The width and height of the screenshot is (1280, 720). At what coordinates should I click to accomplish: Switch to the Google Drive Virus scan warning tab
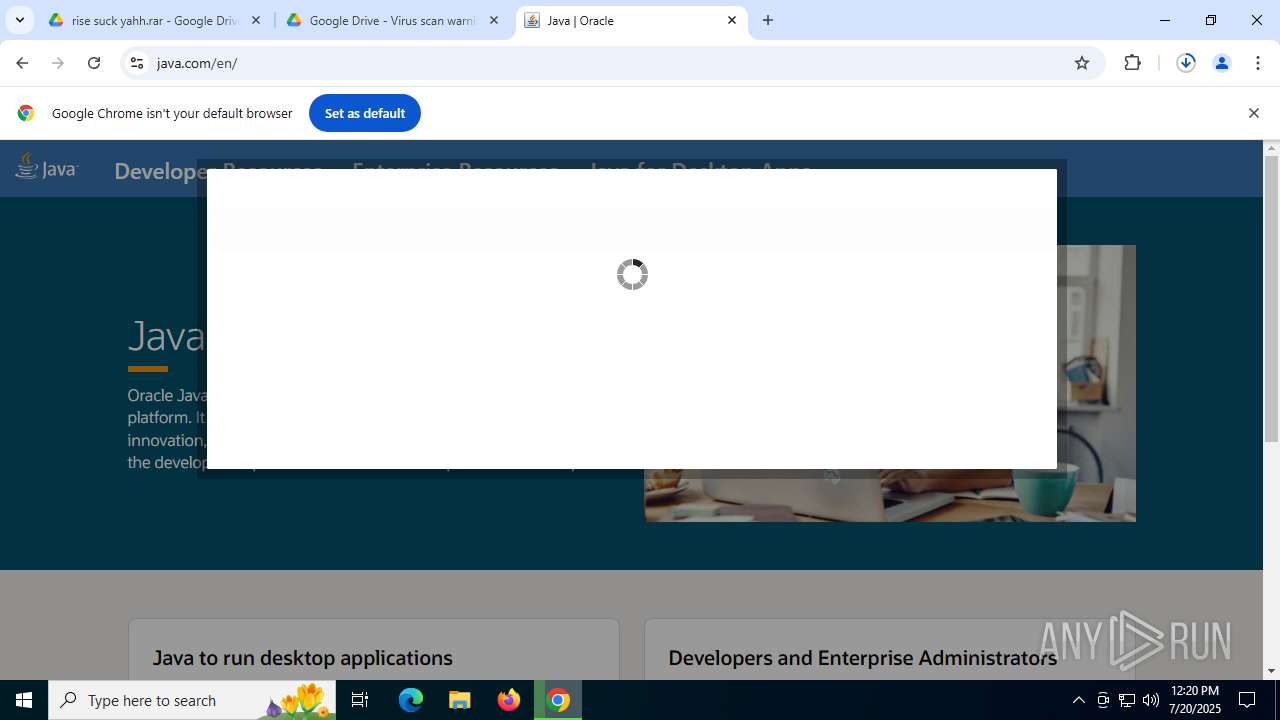(393, 20)
